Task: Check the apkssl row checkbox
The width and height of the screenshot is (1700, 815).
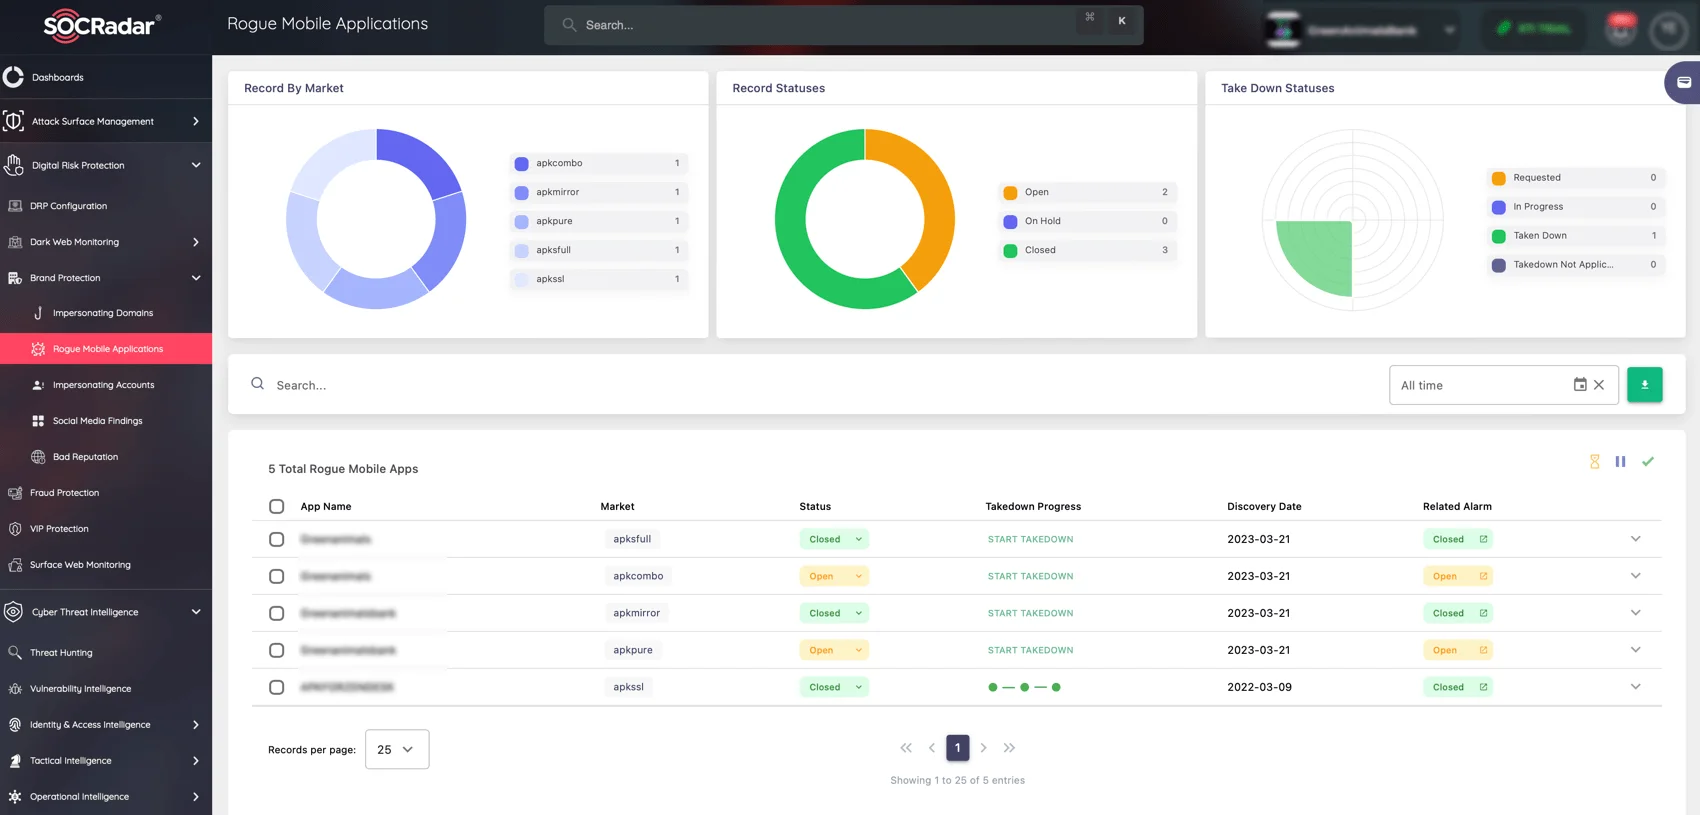Action: pyautogui.click(x=277, y=687)
